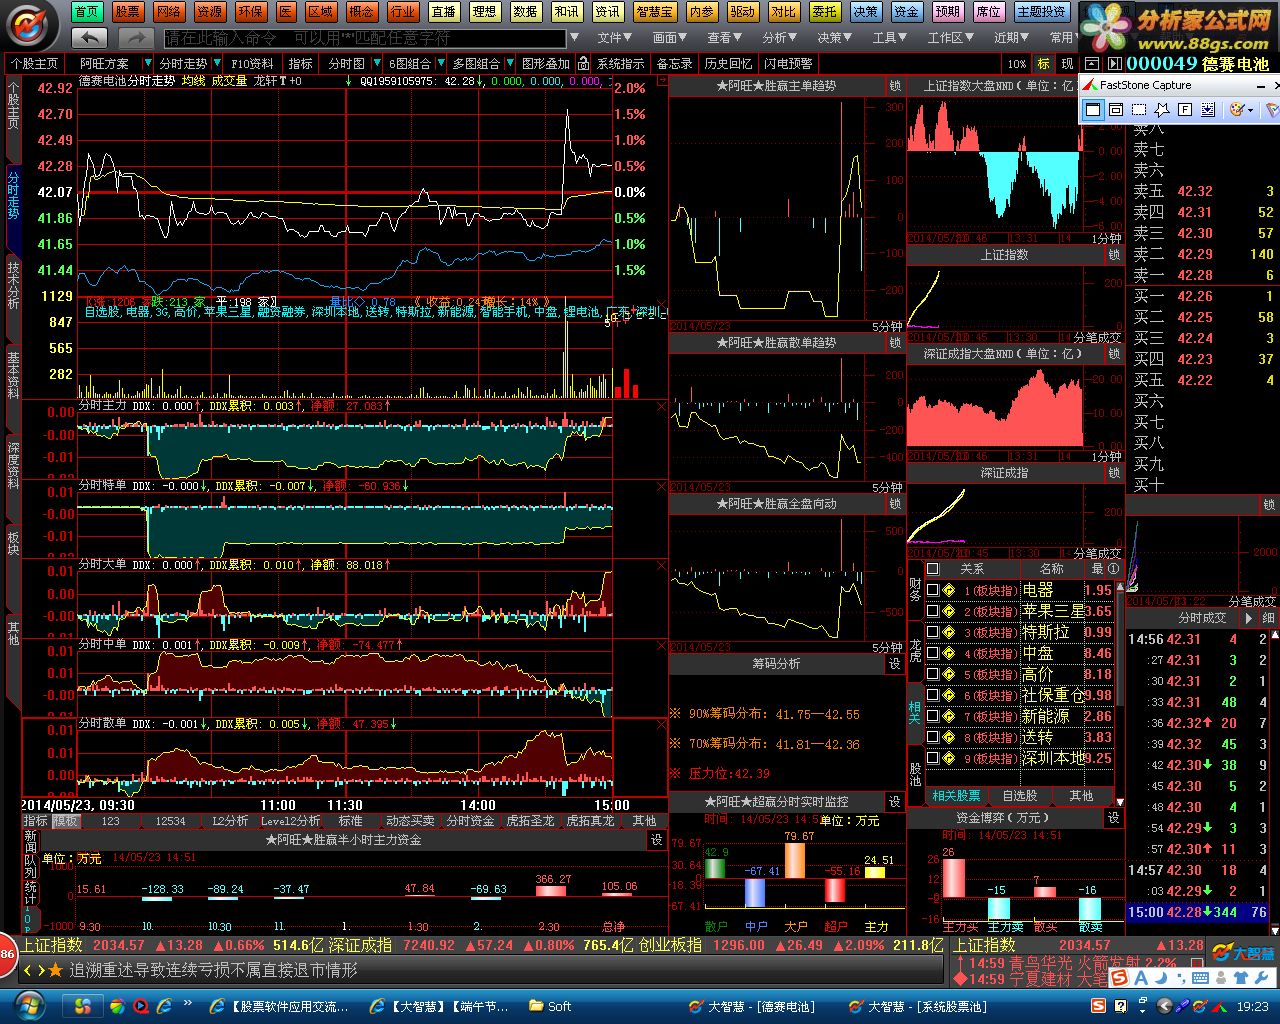
Task: Click the back arrow navigation icon
Action: click(91, 37)
